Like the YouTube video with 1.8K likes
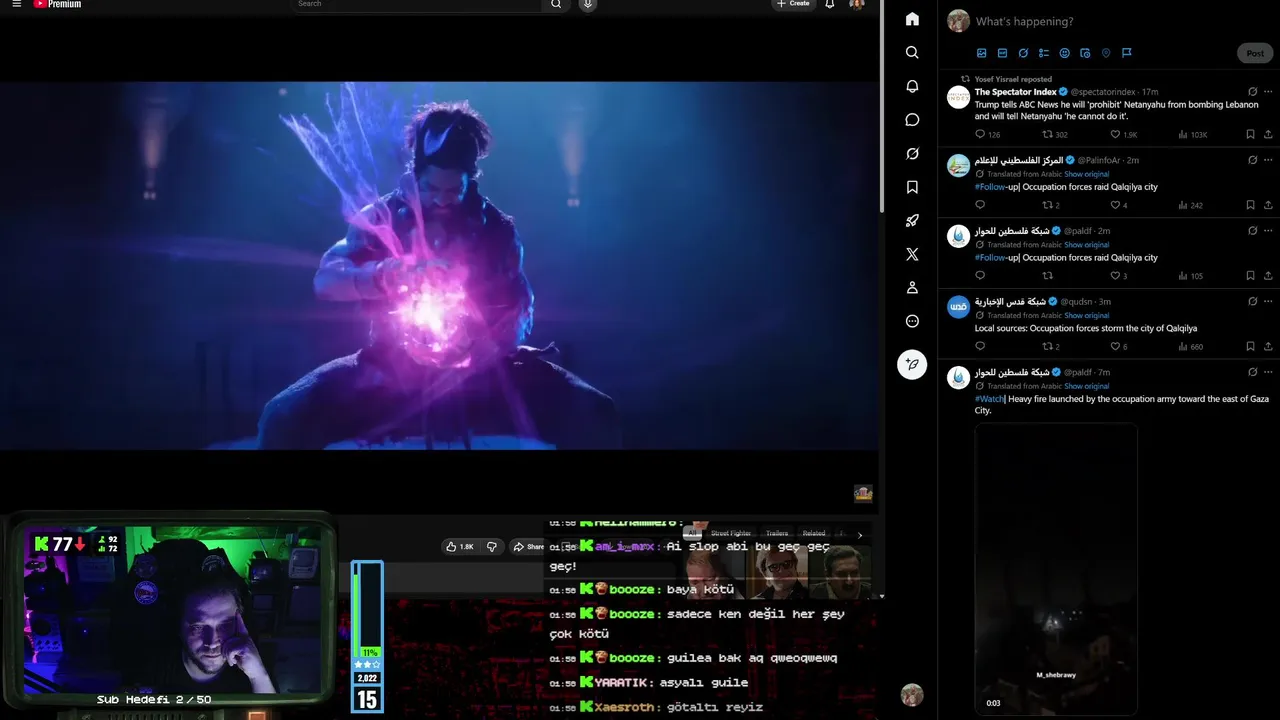This screenshot has width=1280, height=720. [460, 546]
